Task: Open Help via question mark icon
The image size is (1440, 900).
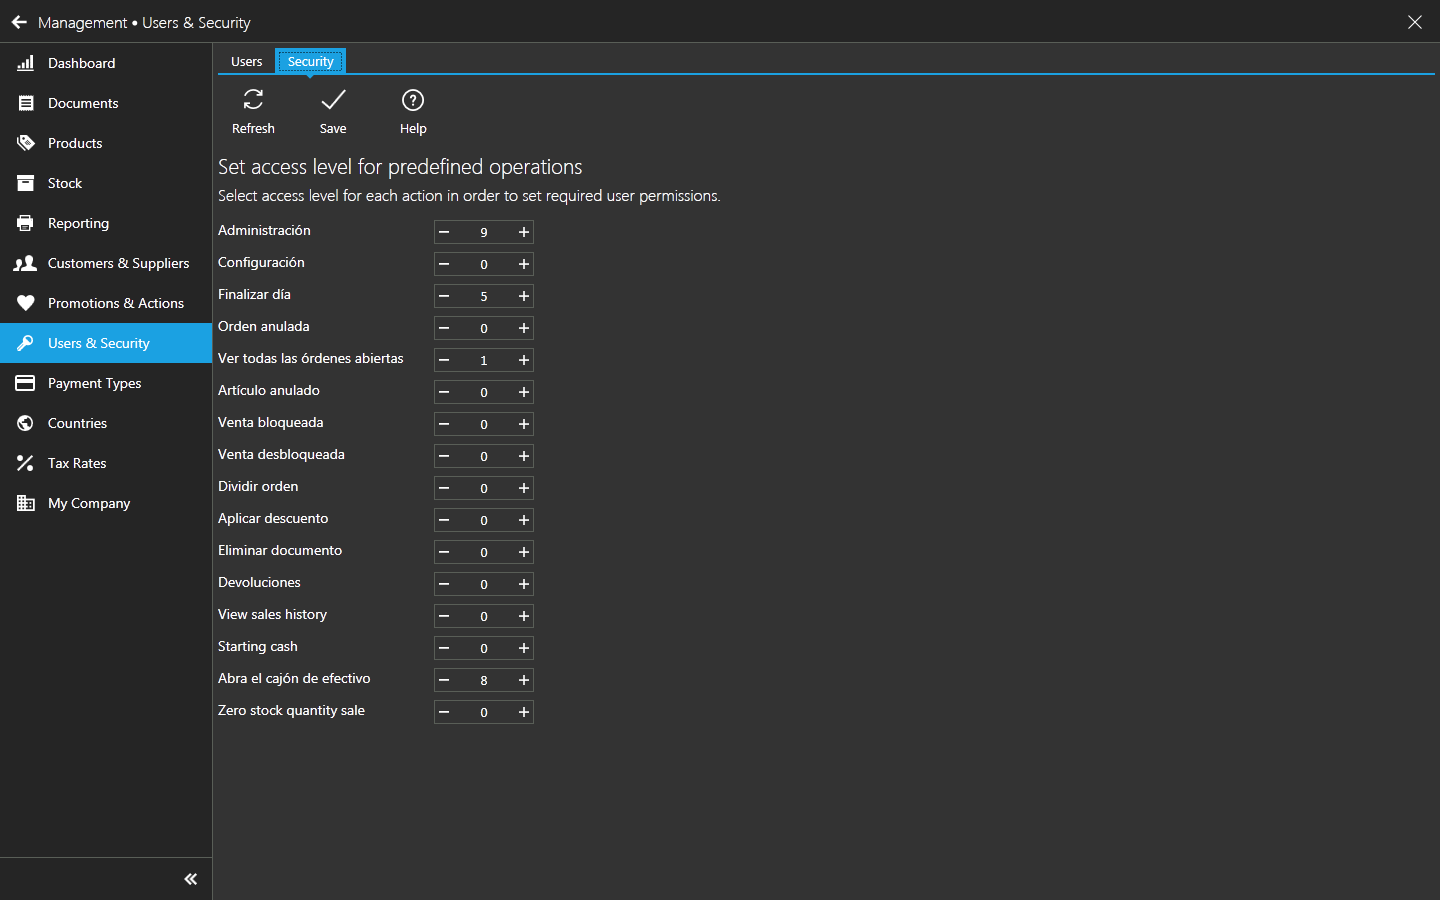Action: pyautogui.click(x=413, y=100)
